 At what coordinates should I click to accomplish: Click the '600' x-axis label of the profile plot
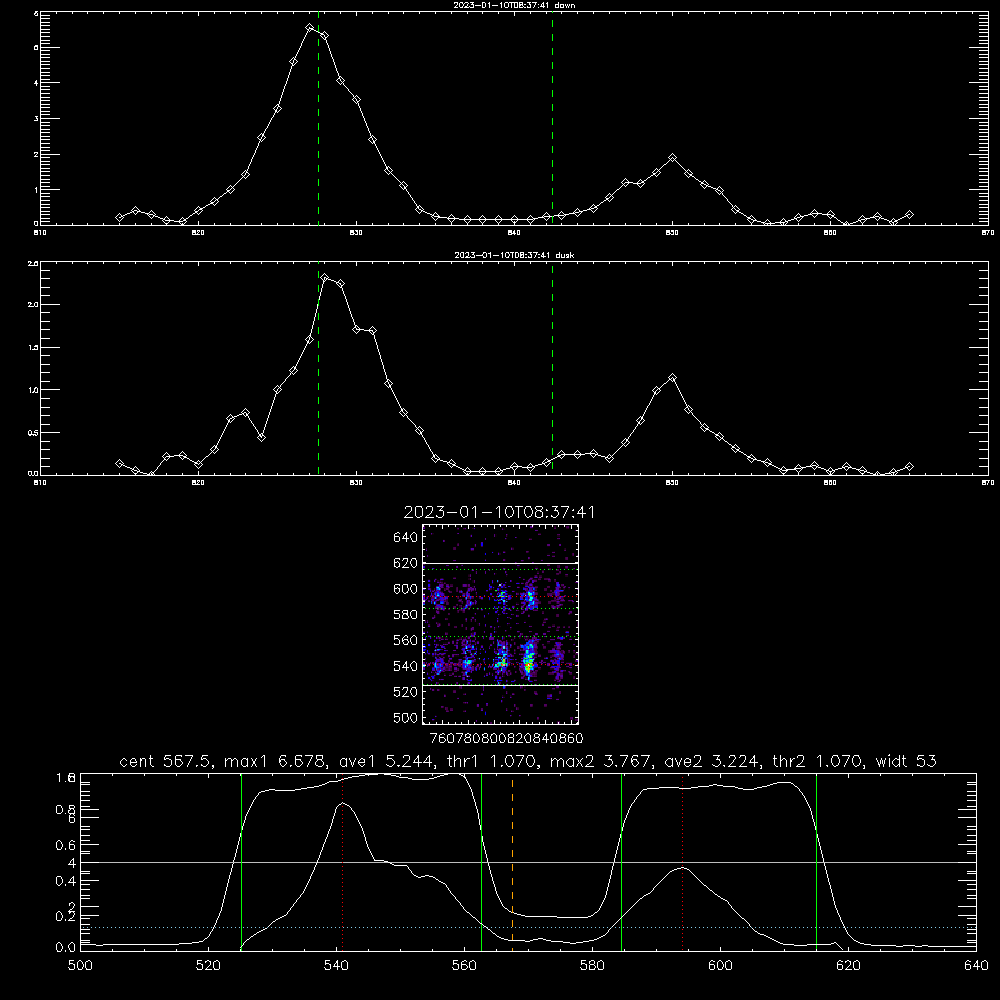(720, 966)
